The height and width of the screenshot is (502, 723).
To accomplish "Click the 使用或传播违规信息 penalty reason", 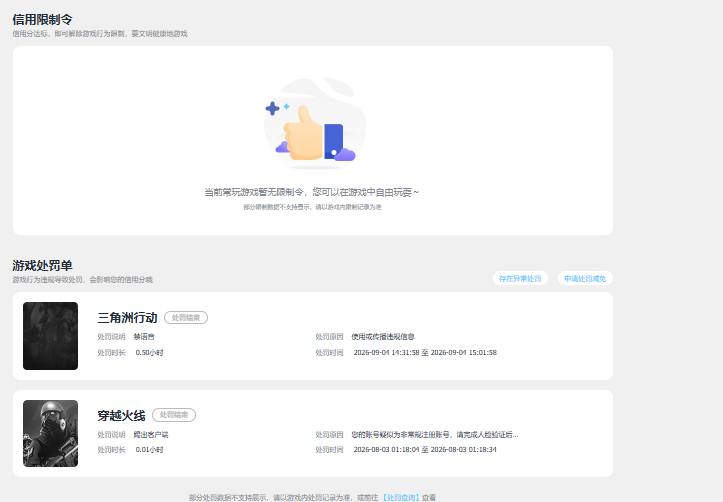I will [383, 337].
